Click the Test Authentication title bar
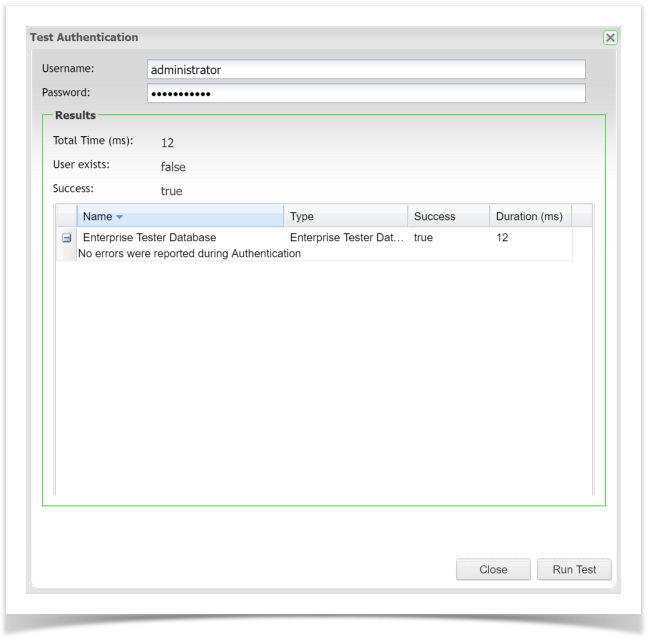 300,37
